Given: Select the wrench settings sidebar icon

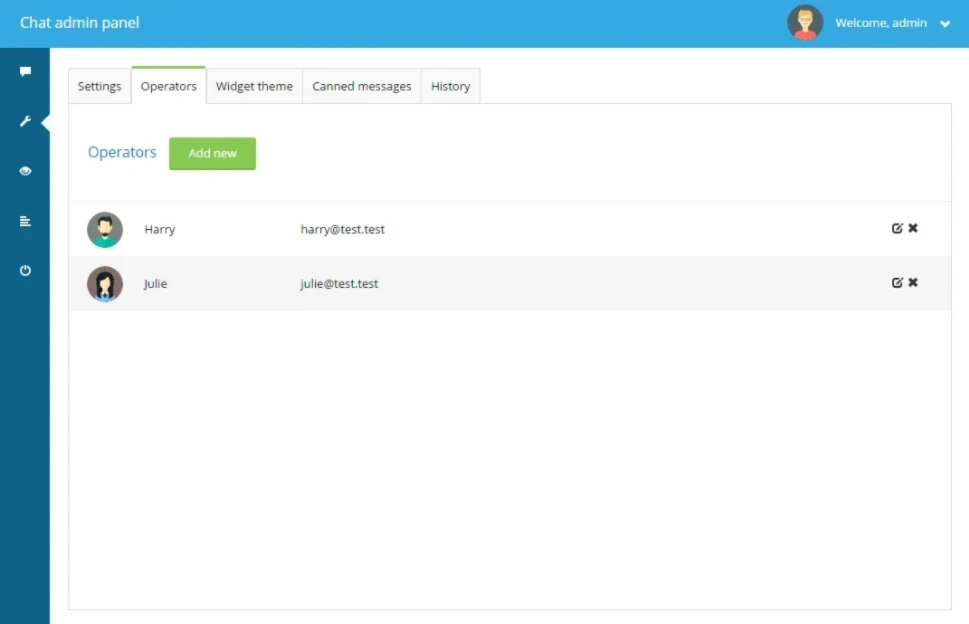Looking at the screenshot, I should click(25, 121).
